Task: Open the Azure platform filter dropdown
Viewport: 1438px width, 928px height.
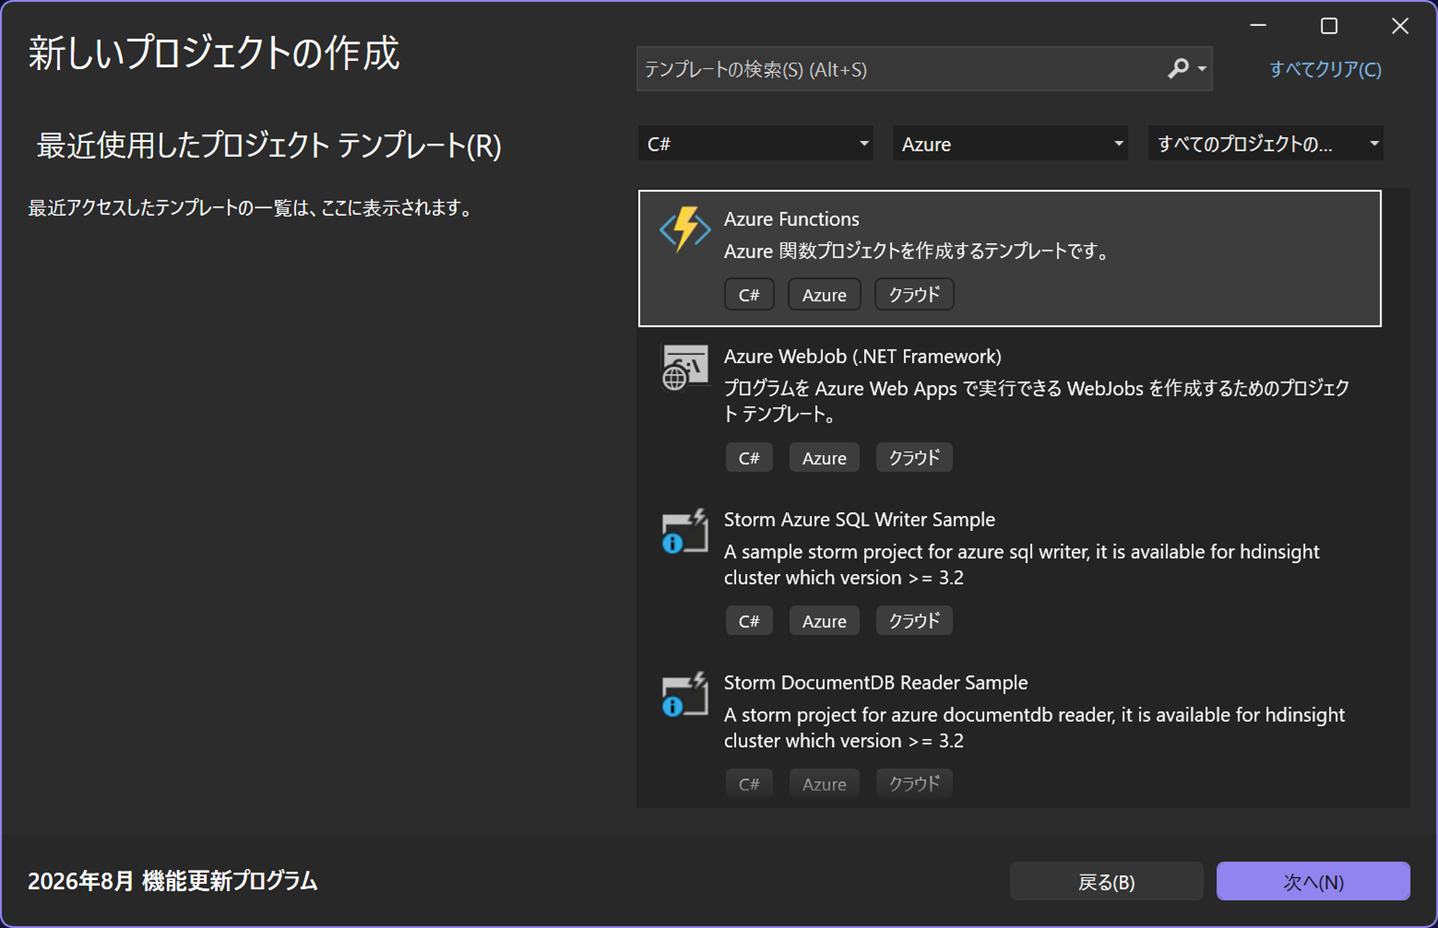Action: pyautogui.click(x=1010, y=144)
